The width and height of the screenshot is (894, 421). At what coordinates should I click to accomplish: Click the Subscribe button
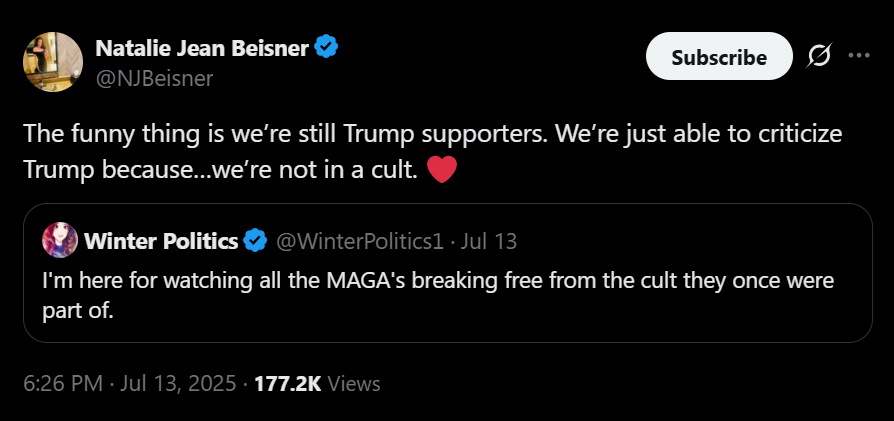[719, 56]
